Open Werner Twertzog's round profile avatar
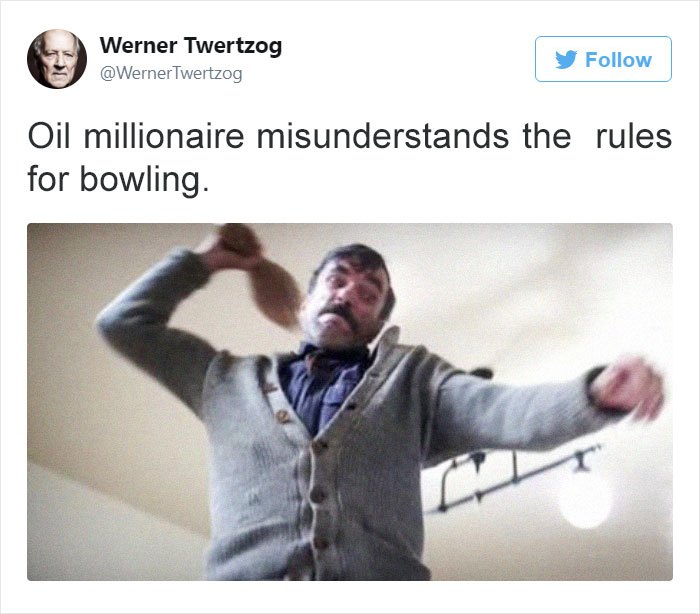This screenshot has width=700, height=614. pyautogui.click(x=57, y=59)
